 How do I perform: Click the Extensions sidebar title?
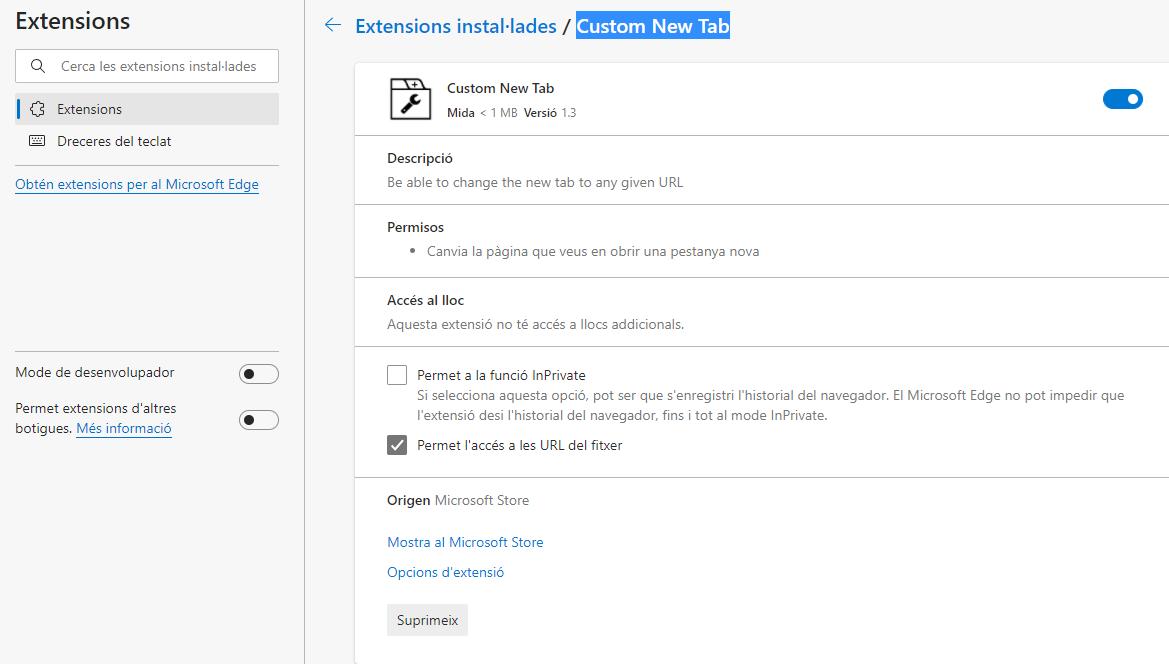[x=72, y=21]
